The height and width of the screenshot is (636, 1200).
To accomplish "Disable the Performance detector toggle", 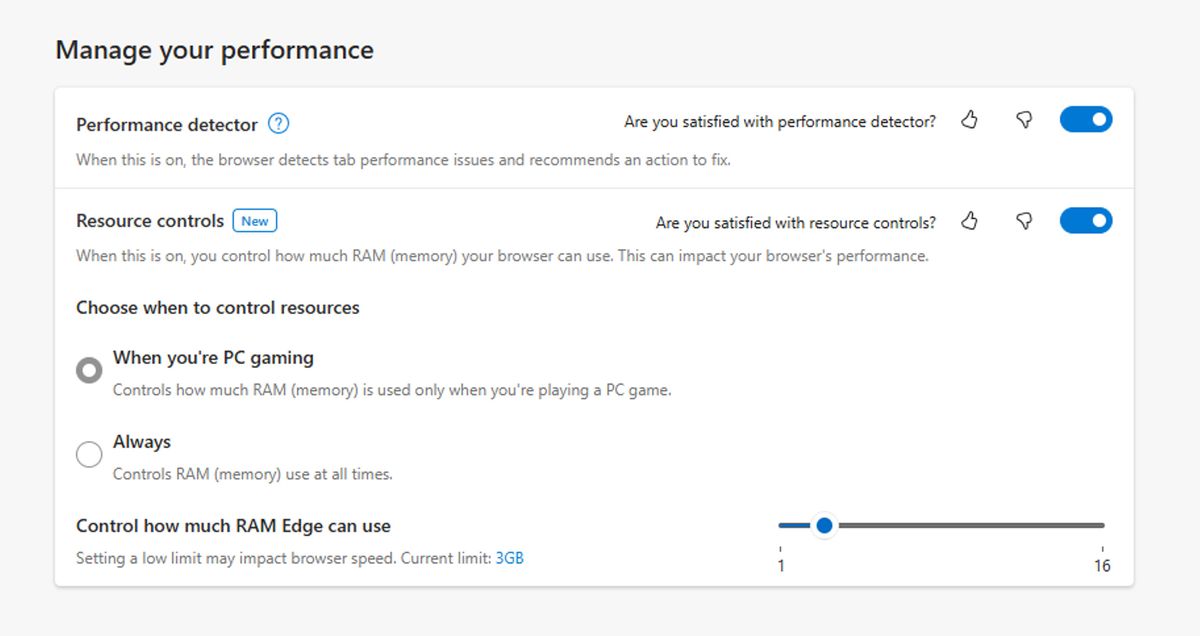I will pos(1086,118).
